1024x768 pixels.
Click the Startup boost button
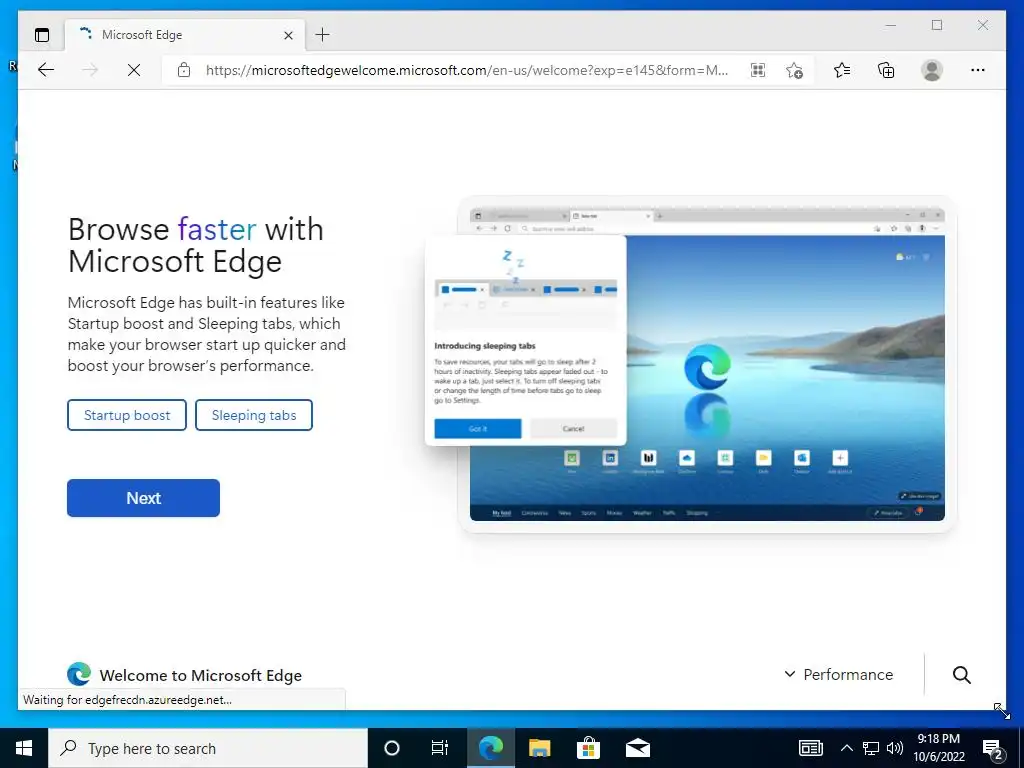127,415
